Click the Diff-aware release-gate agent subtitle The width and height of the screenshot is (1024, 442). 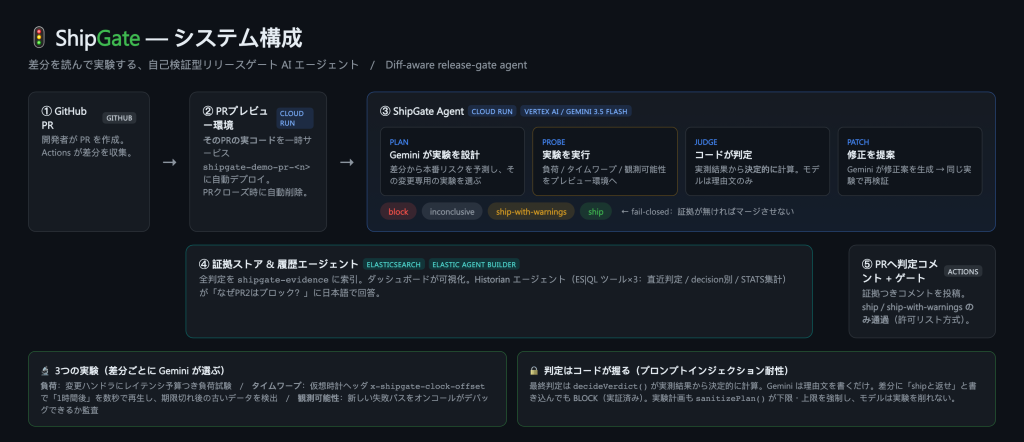tap(456, 65)
